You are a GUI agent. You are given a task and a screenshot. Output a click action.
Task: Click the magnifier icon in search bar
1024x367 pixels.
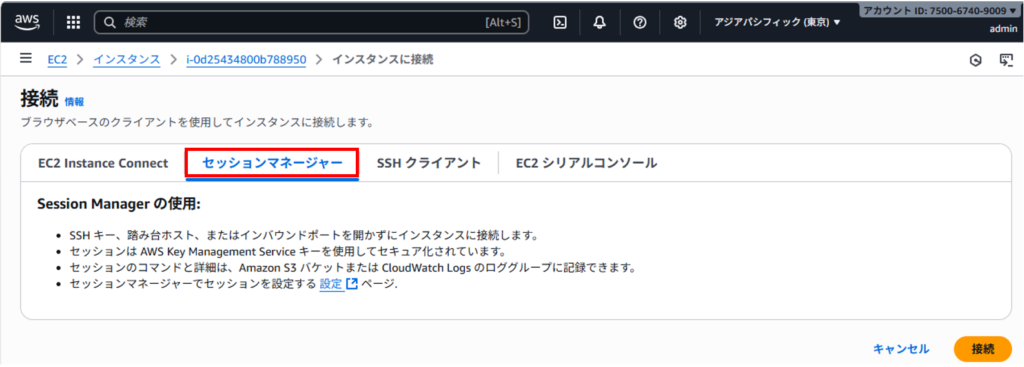coord(110,22)
